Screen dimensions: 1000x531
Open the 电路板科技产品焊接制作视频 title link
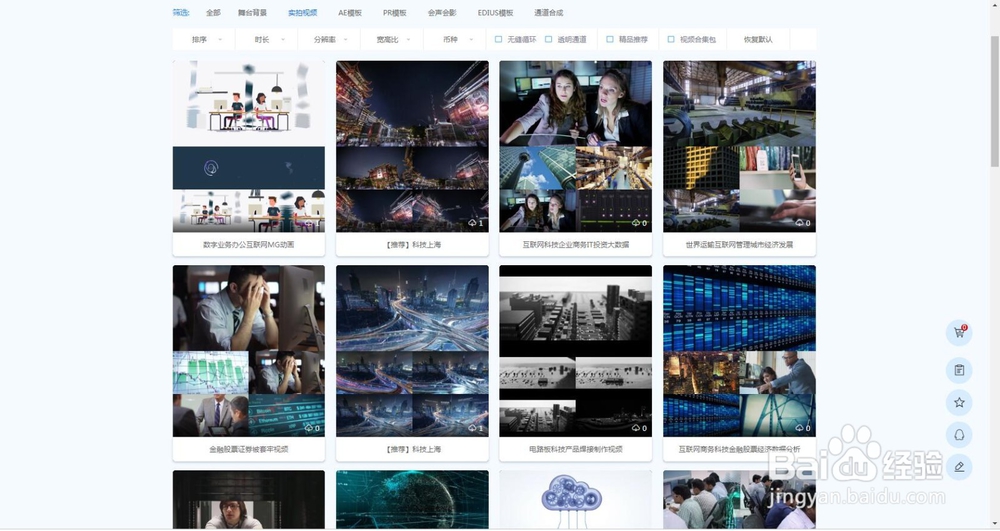click(576, 449)
